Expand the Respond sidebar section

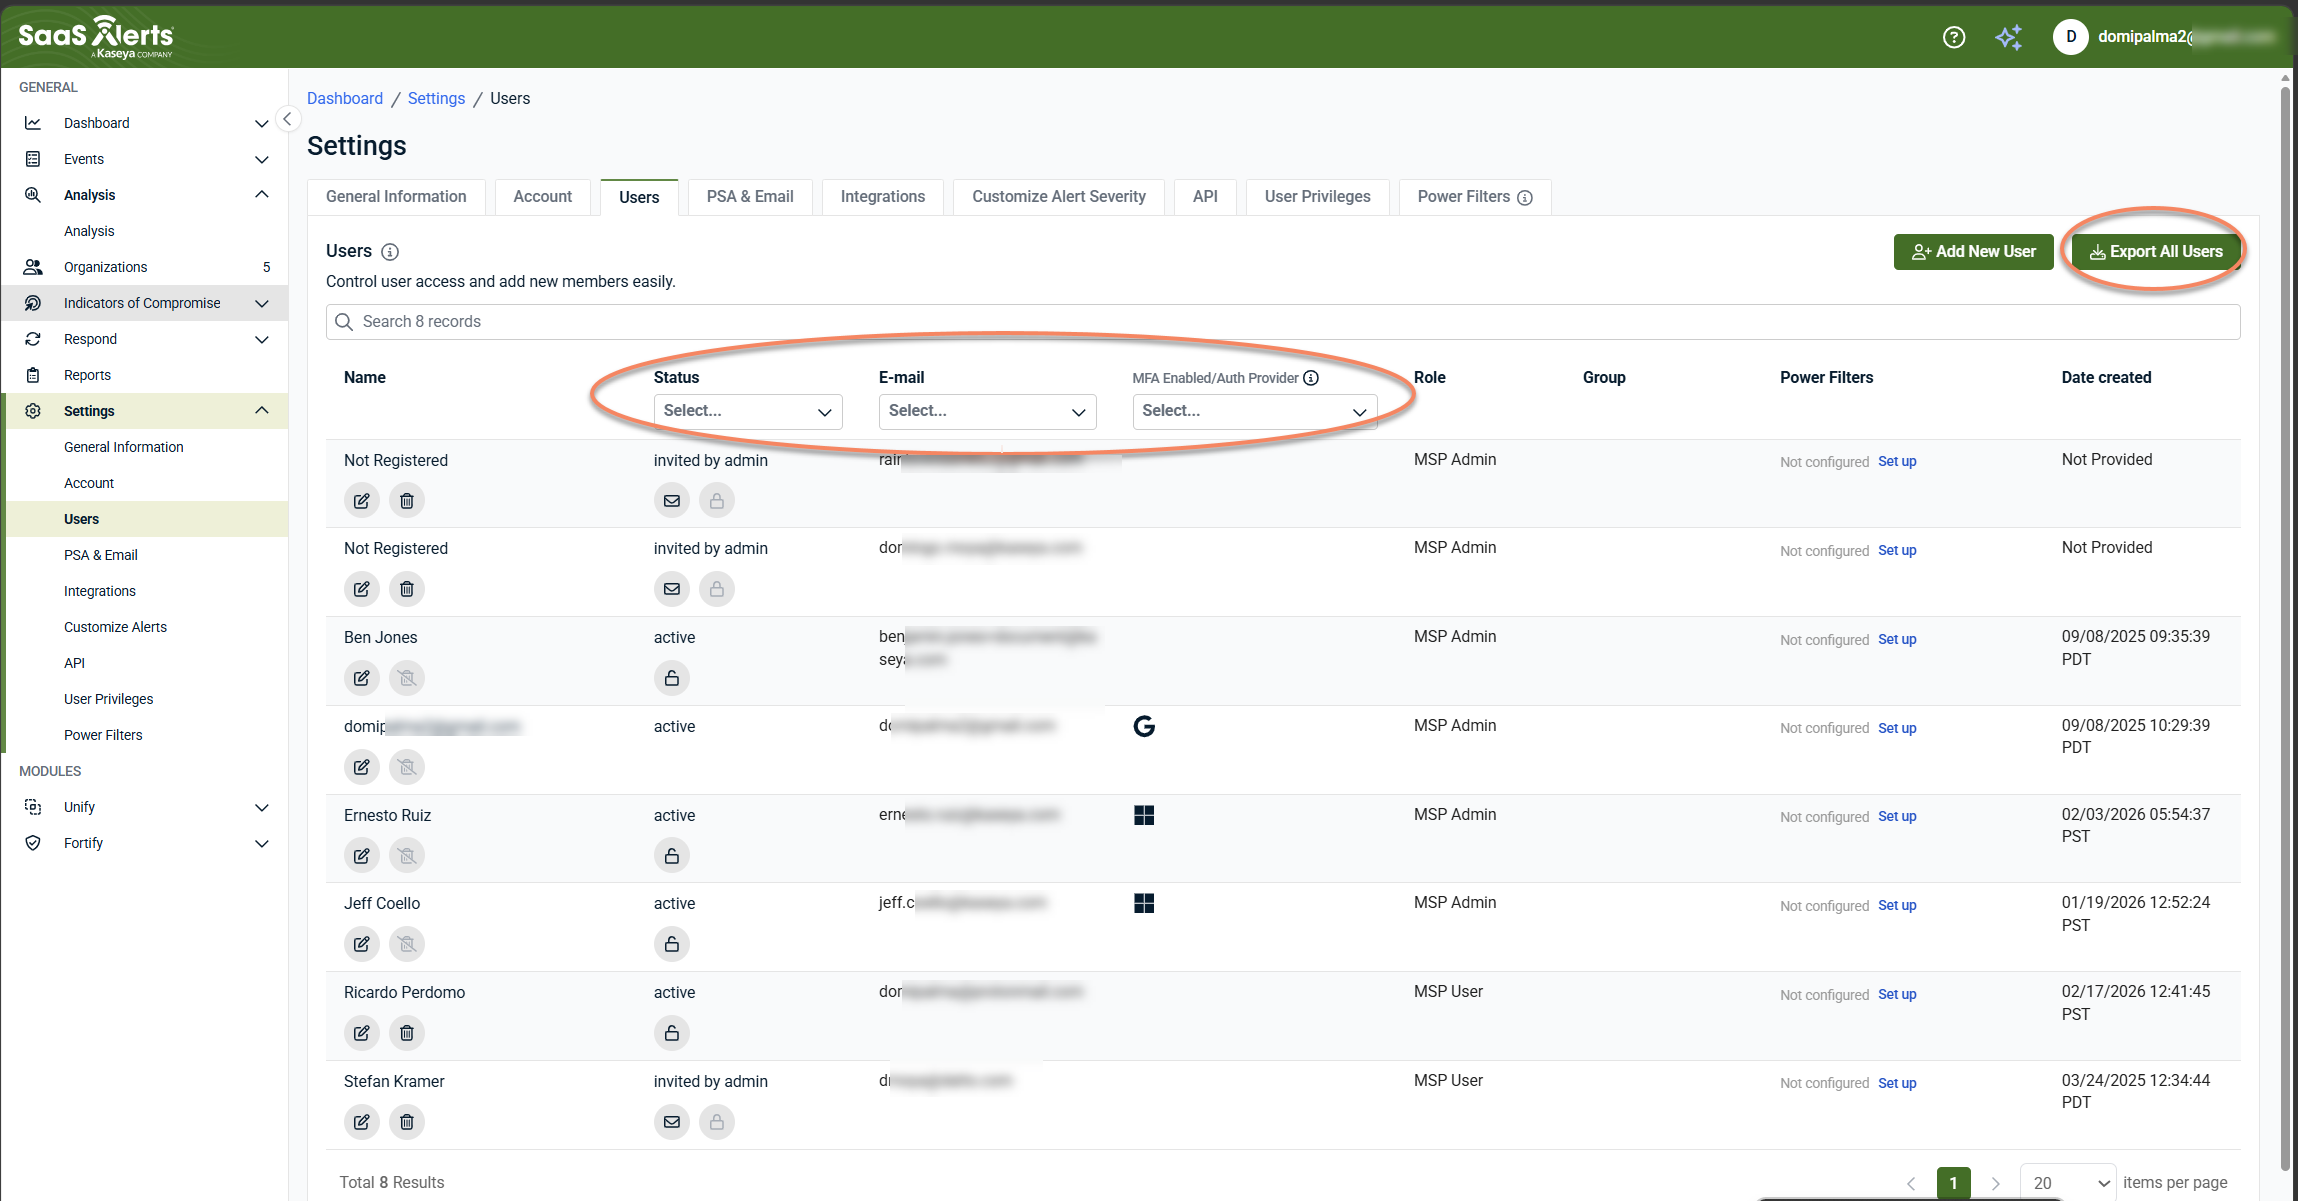coord(261,339)
